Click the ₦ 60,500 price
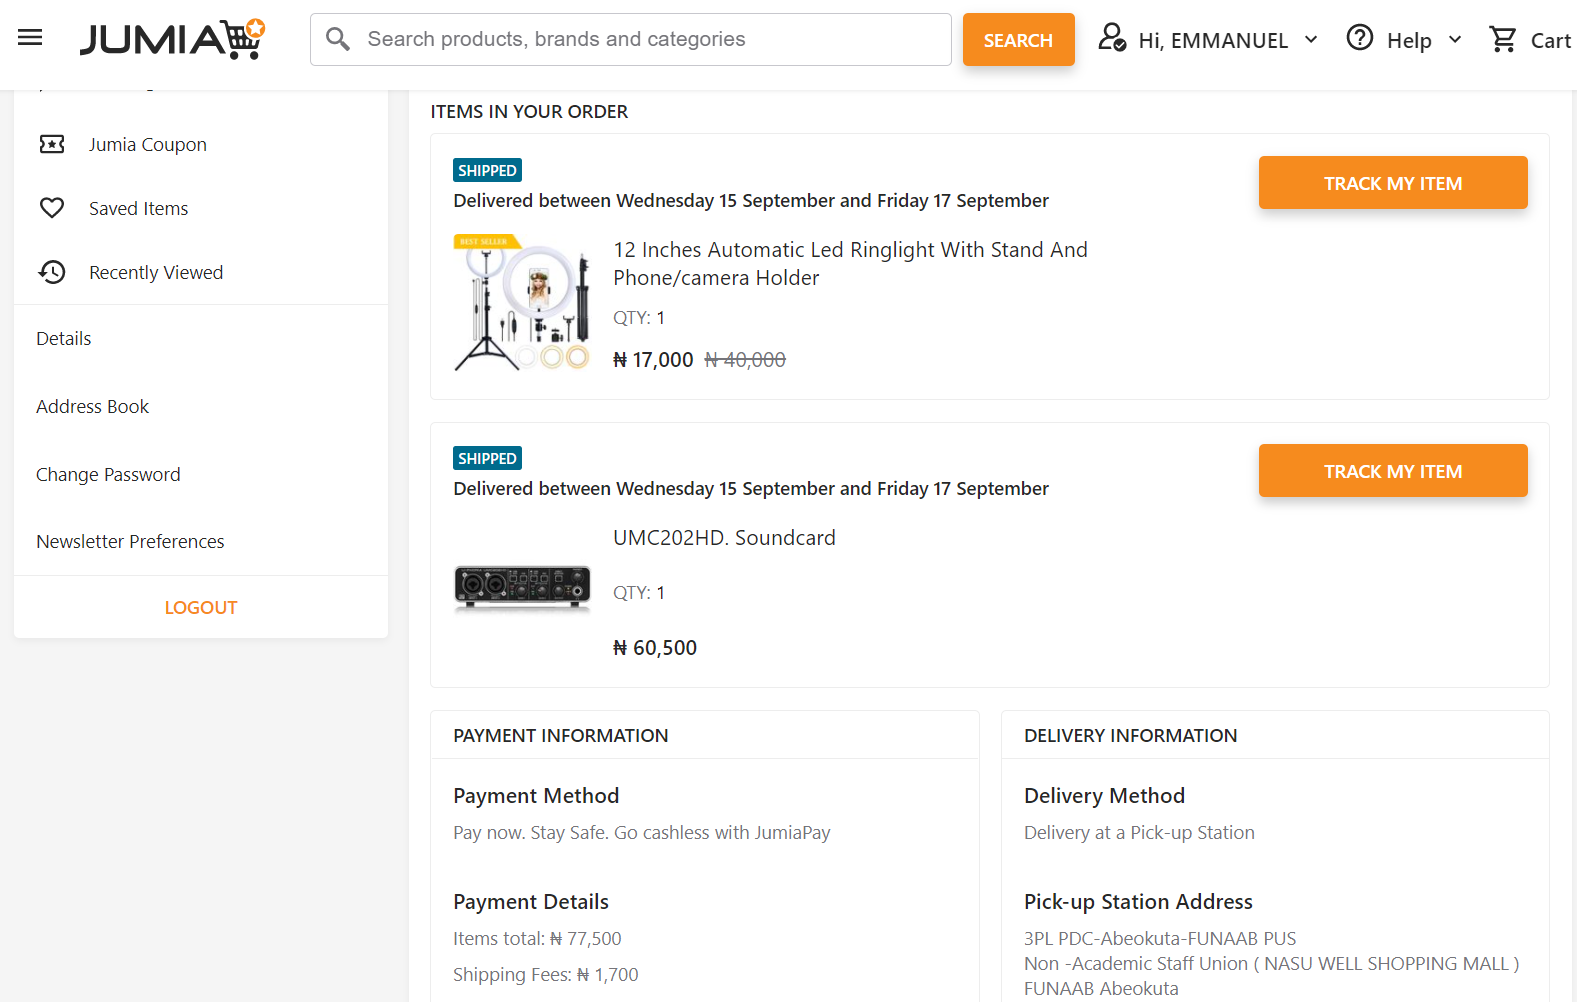 tap(655, 648)
